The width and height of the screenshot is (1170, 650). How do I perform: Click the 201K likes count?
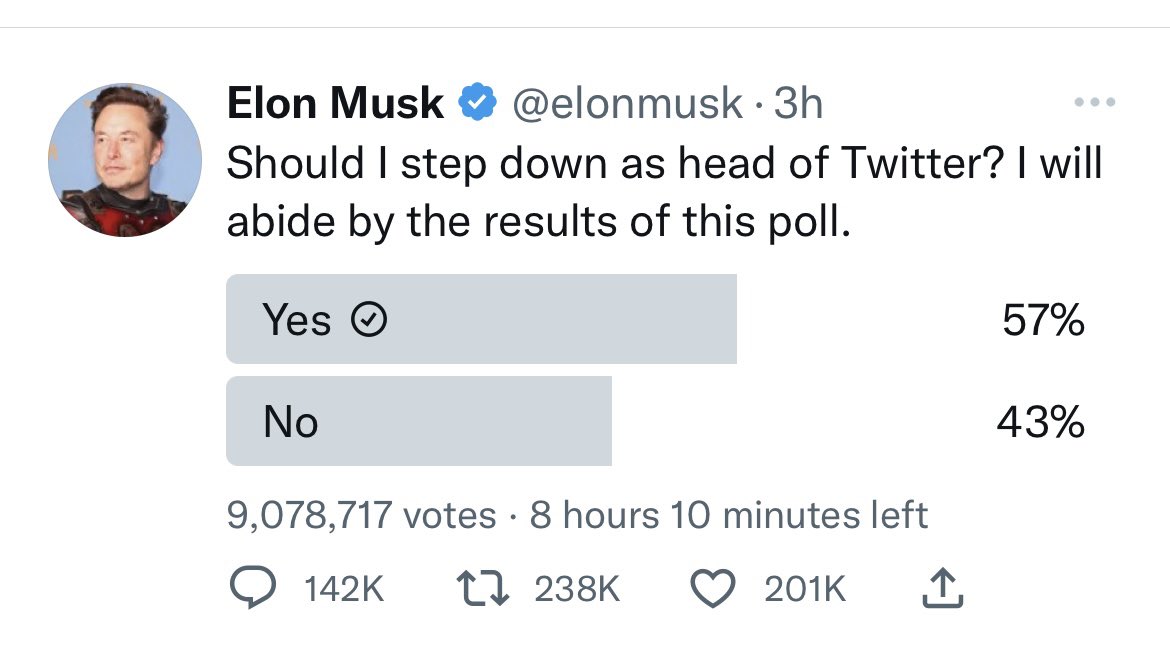coord(804,589)
